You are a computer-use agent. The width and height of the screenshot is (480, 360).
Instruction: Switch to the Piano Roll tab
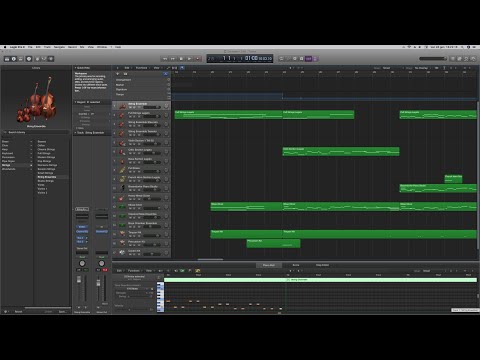tap(269, 265)
